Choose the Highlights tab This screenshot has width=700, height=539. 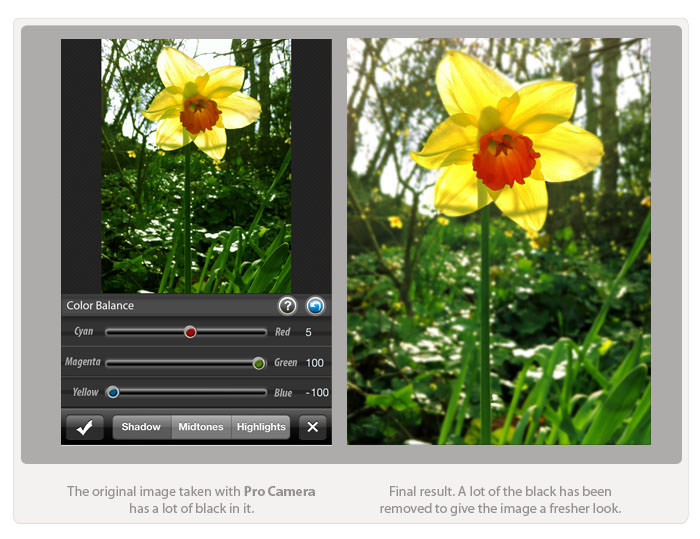coord(261,427)
